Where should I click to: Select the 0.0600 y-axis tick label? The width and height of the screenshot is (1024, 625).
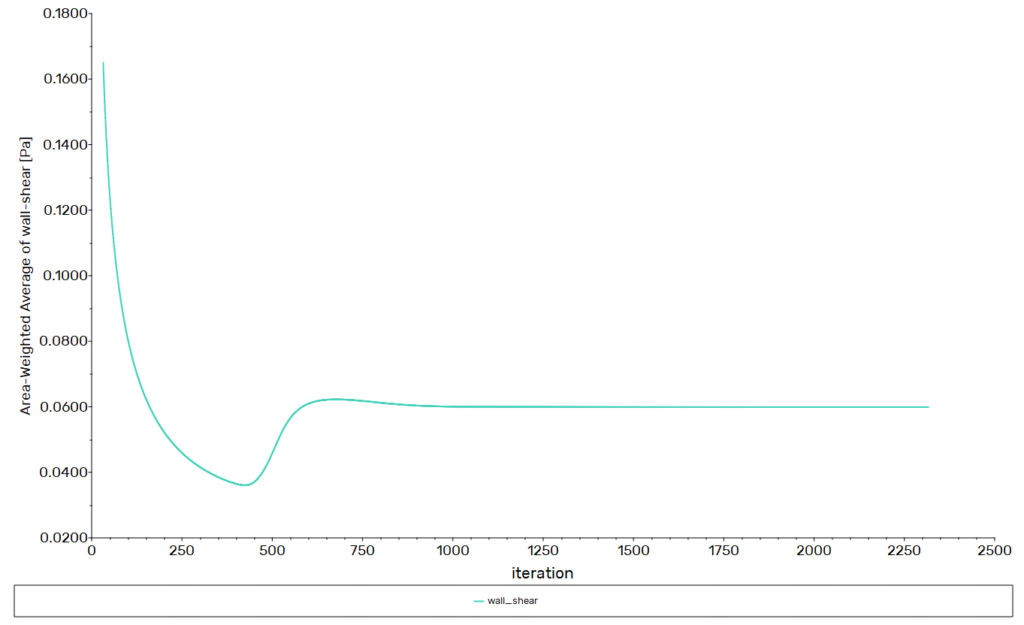pos(64,407)
